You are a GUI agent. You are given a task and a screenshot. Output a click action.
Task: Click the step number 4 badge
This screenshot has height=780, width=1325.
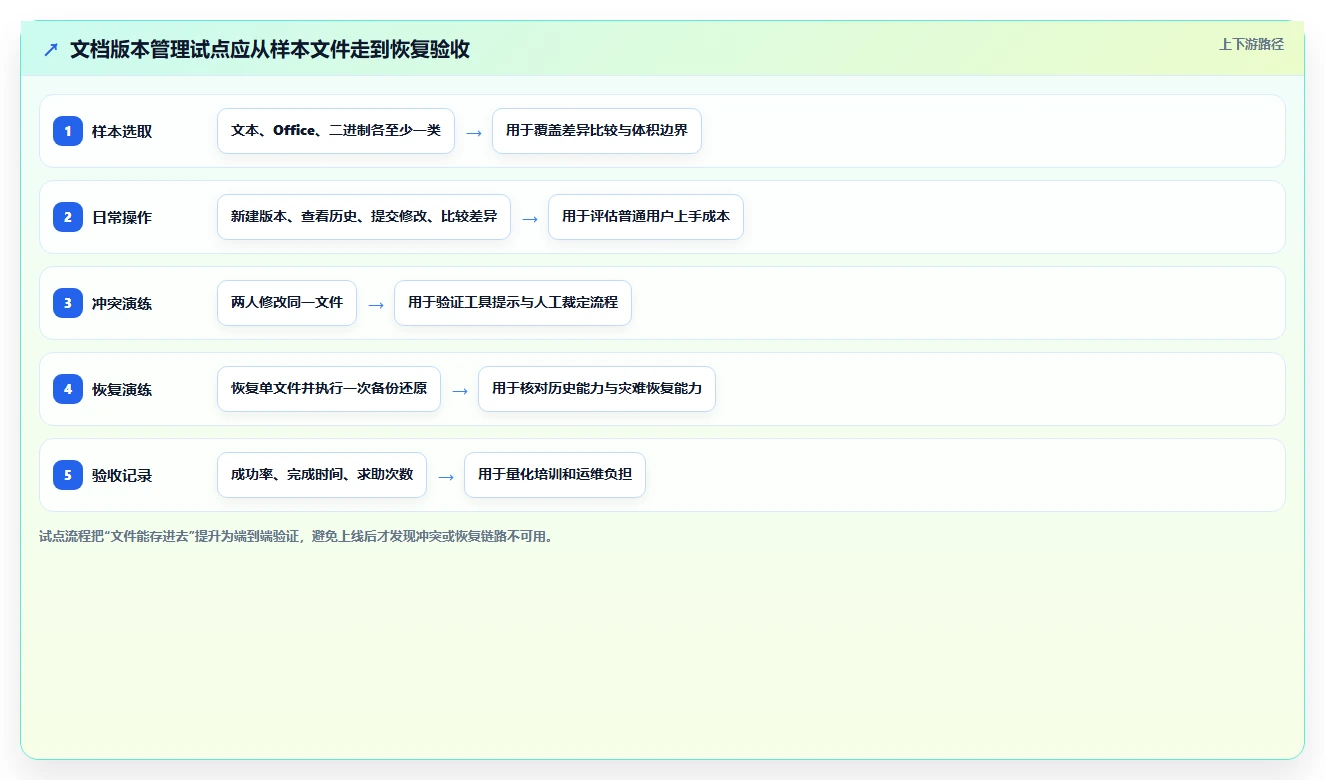[x=68, y=389]
